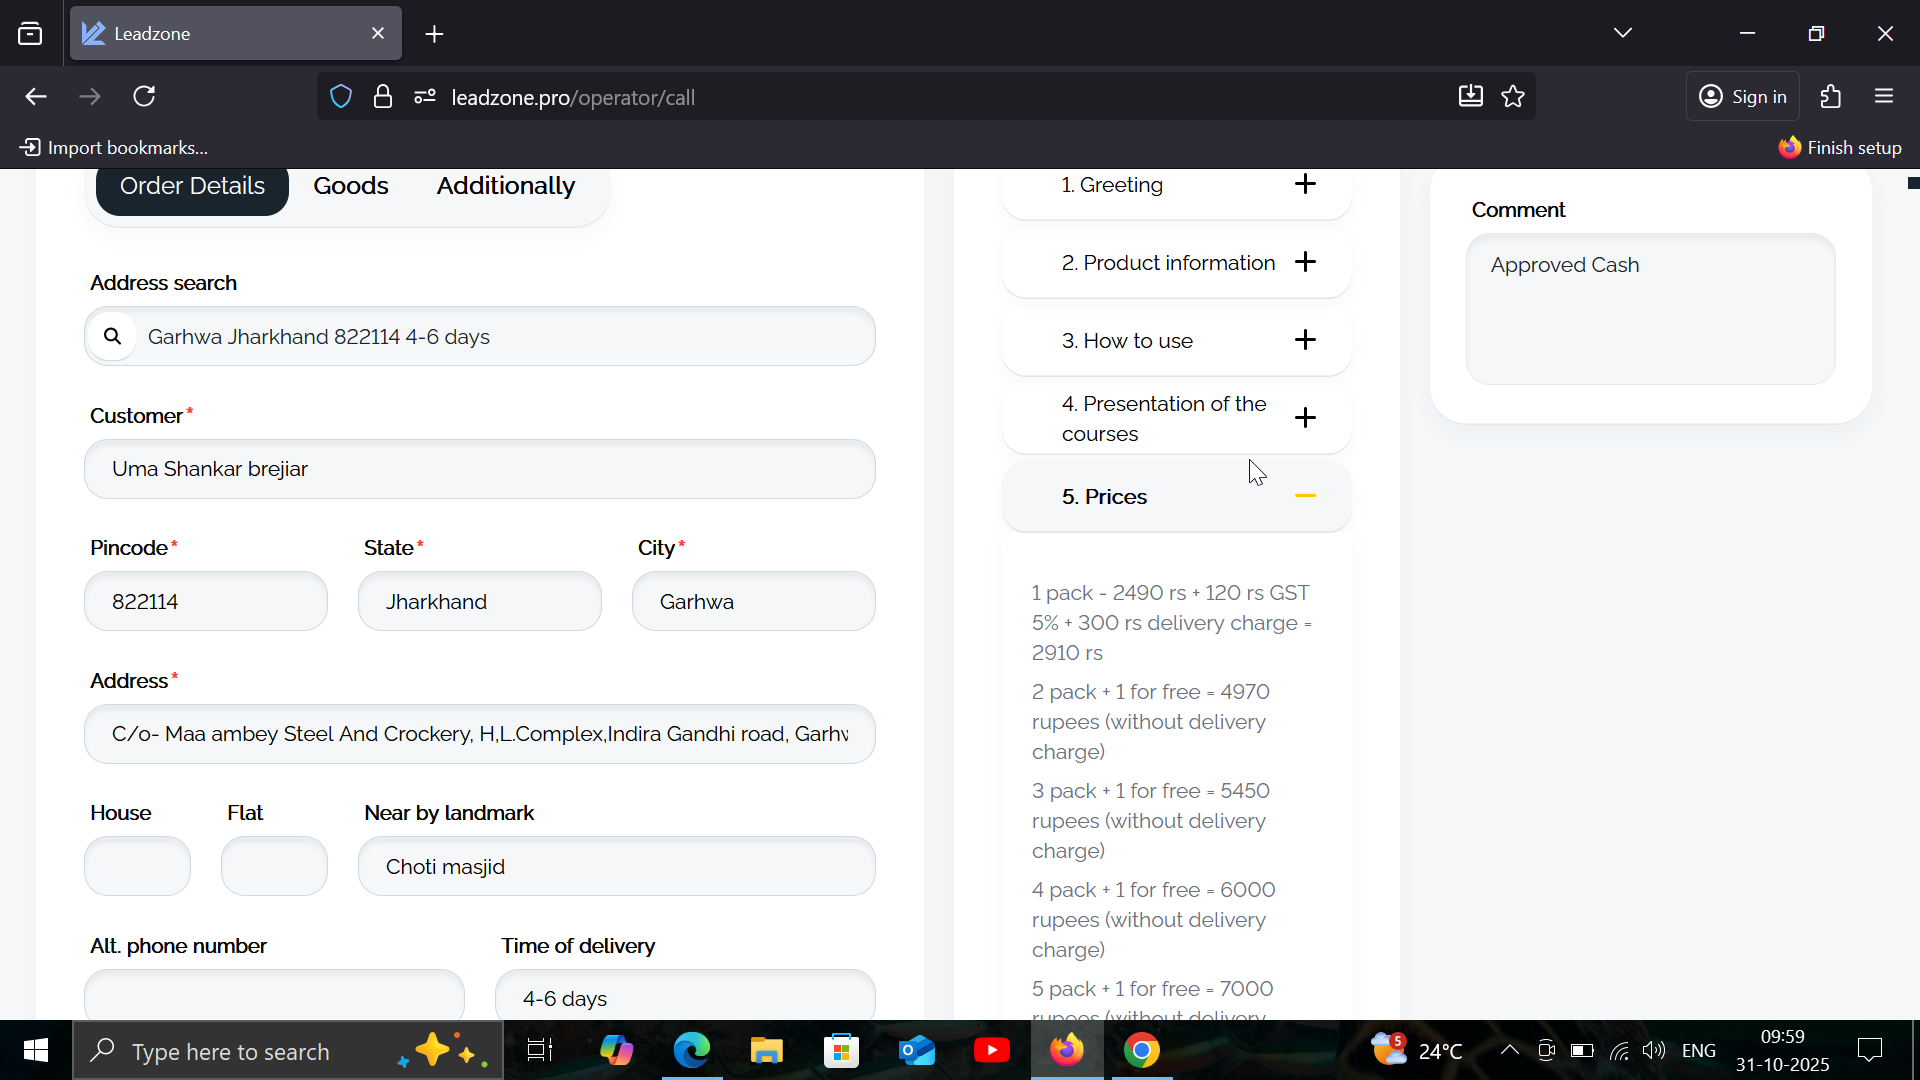The height and width of the screenshot is (1080, 1920).
Task: Reload the Leadzone page
Action: pyautogui.click(x=144, y=97)
